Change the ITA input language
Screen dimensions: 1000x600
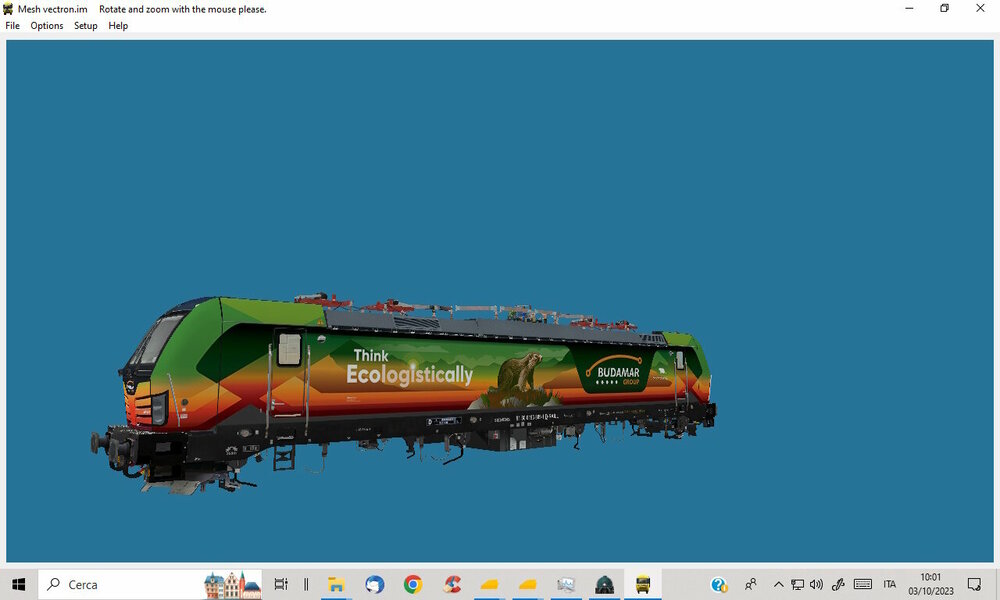point(890,584)
